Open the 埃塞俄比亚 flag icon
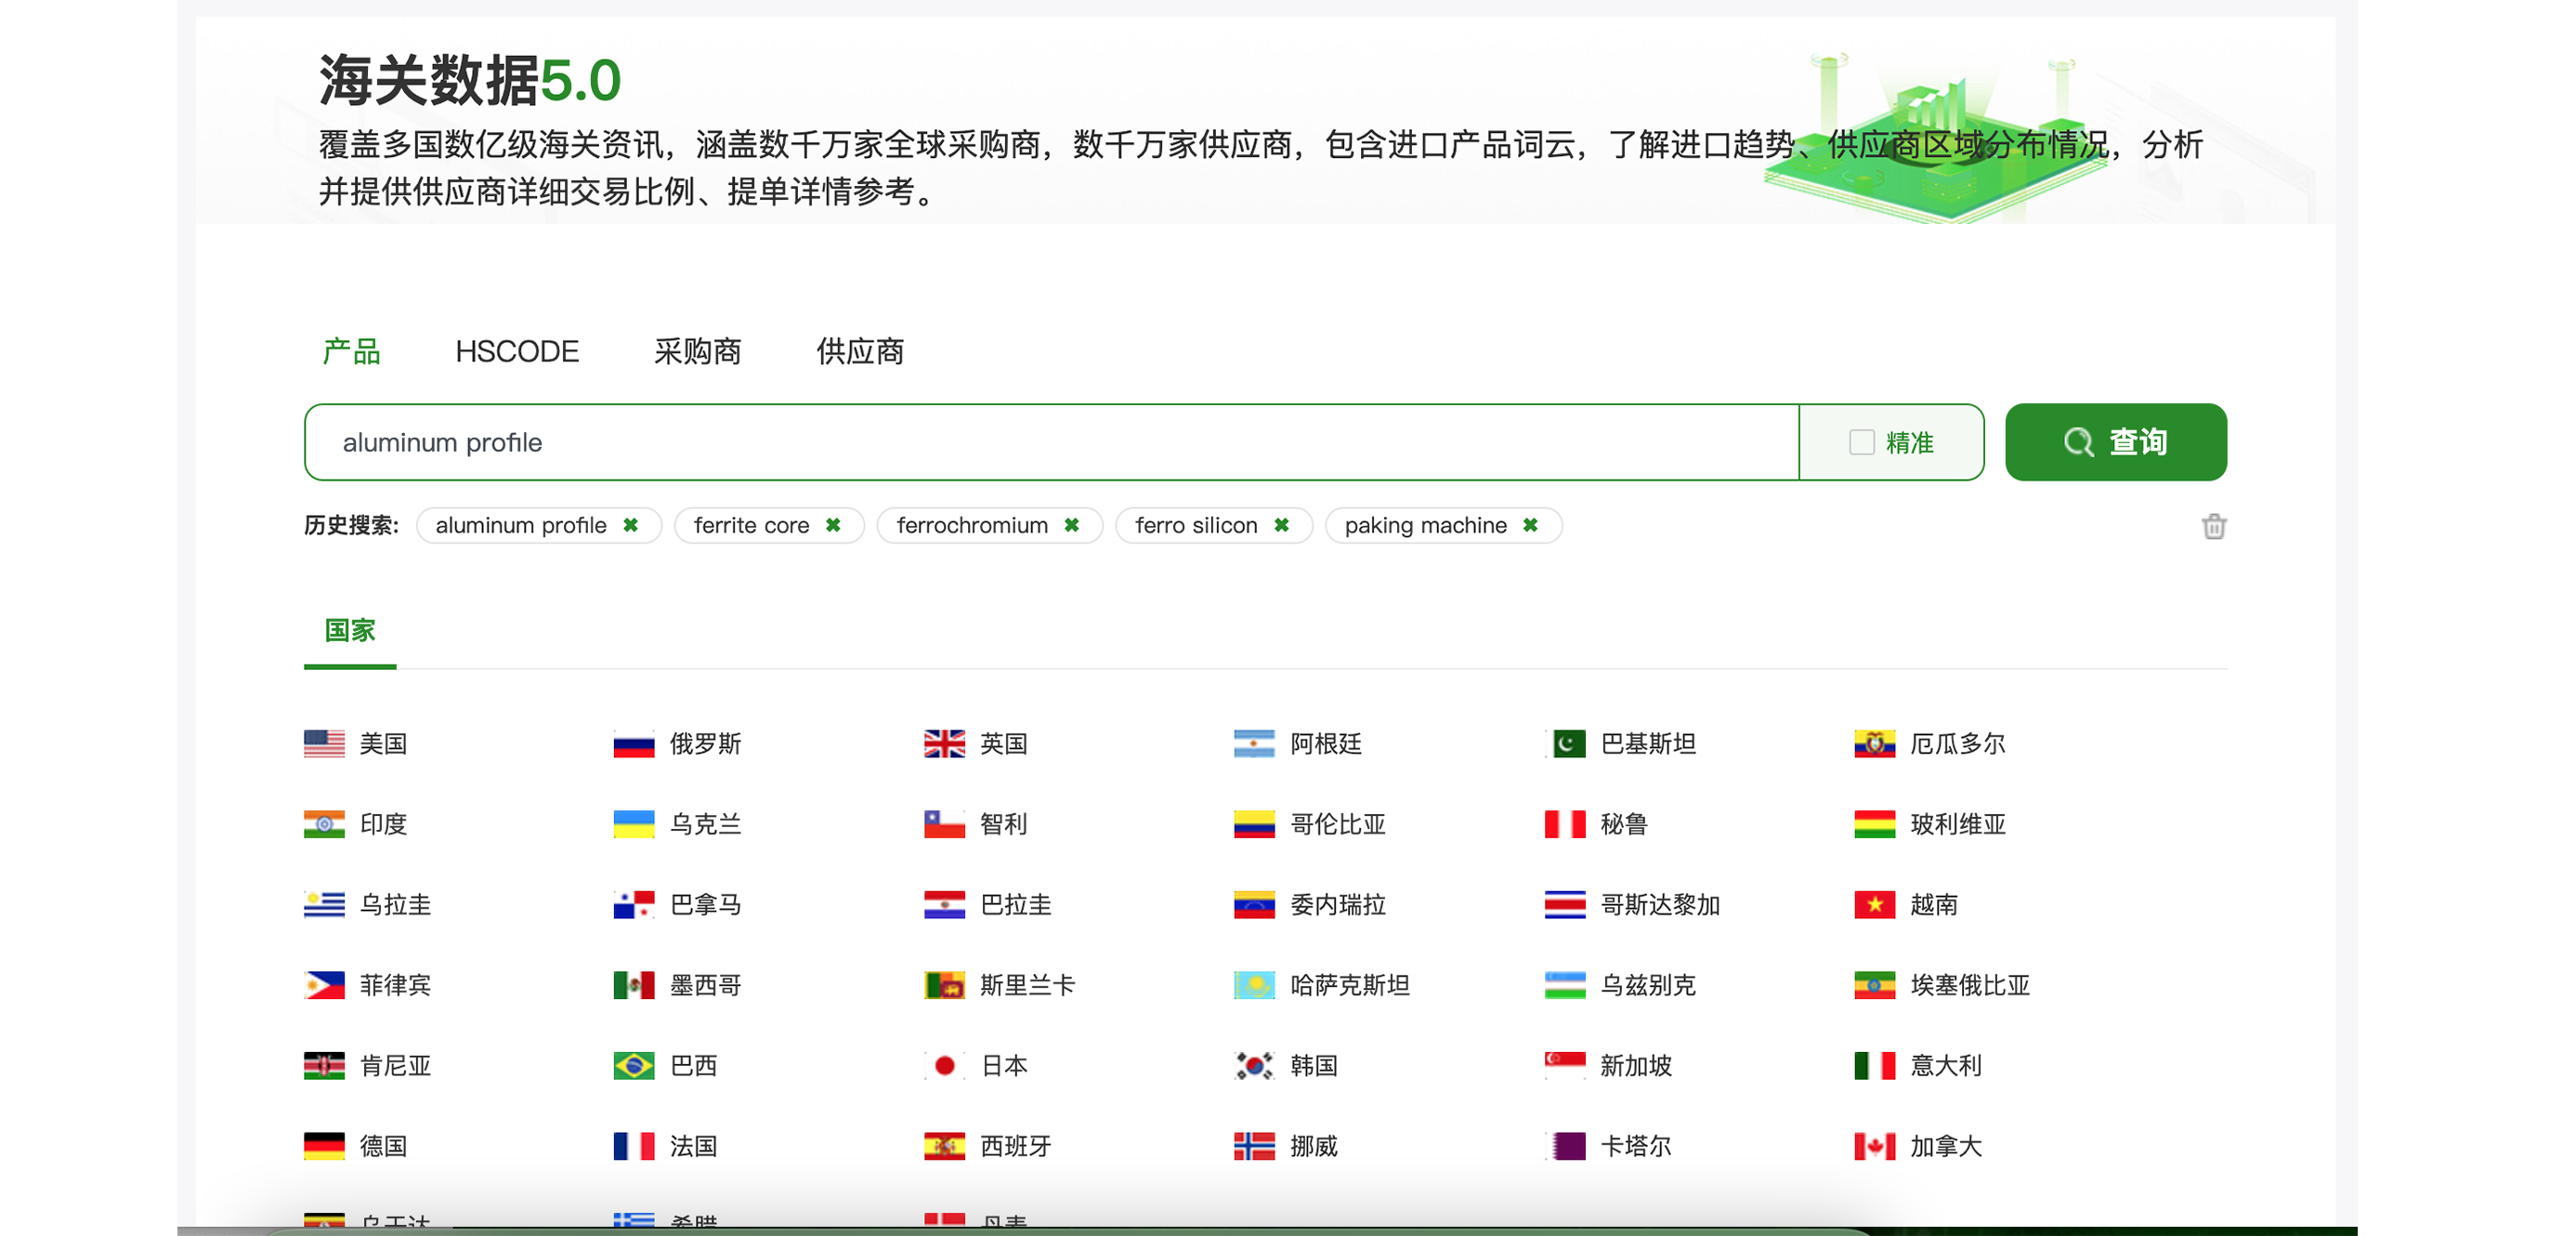The image size is (2576, 1236). coord(1875,985)
